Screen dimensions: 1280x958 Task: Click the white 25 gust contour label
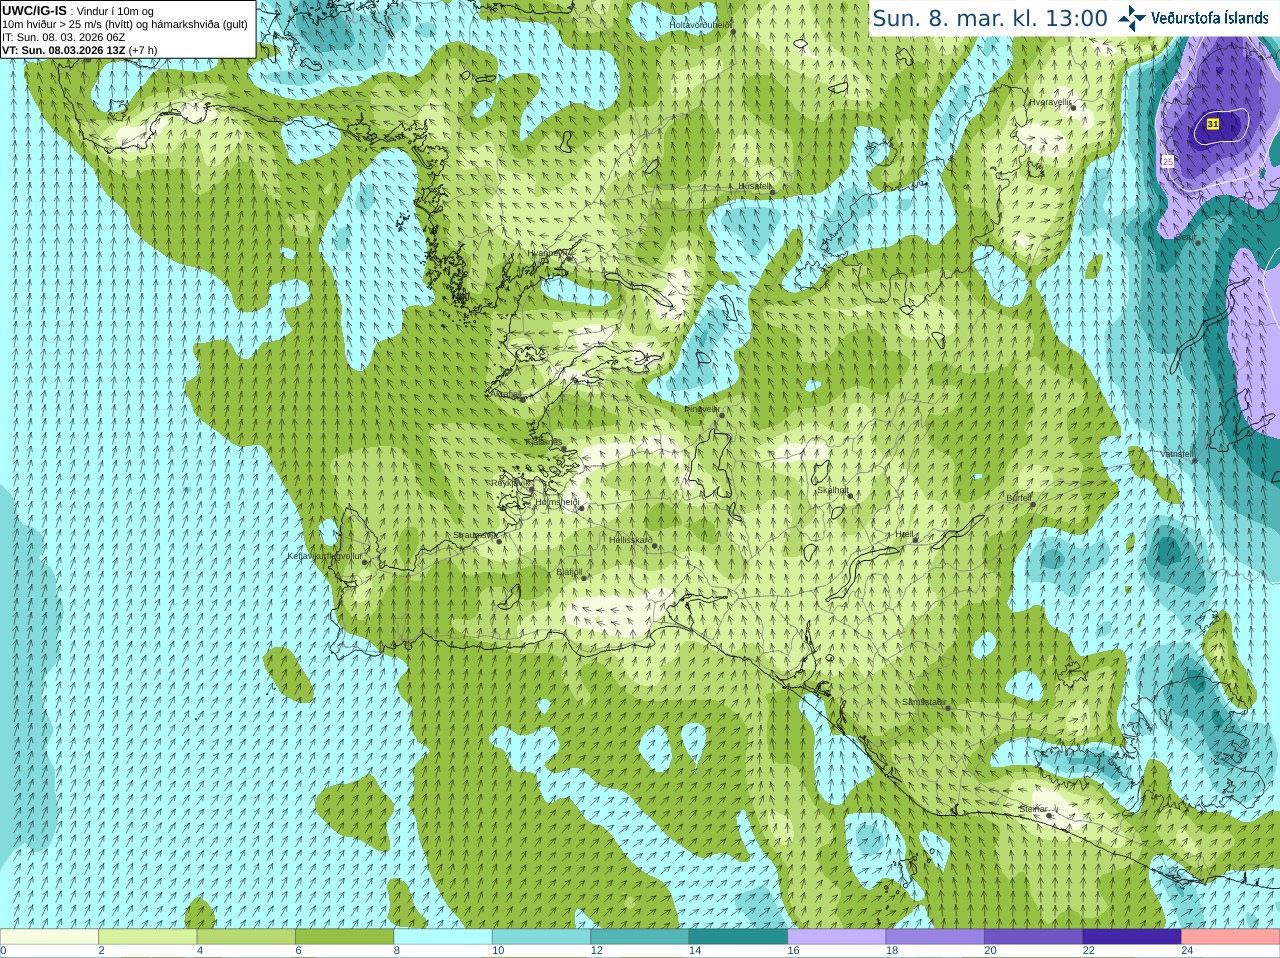pyautogui.click(x=1167, y=161)
